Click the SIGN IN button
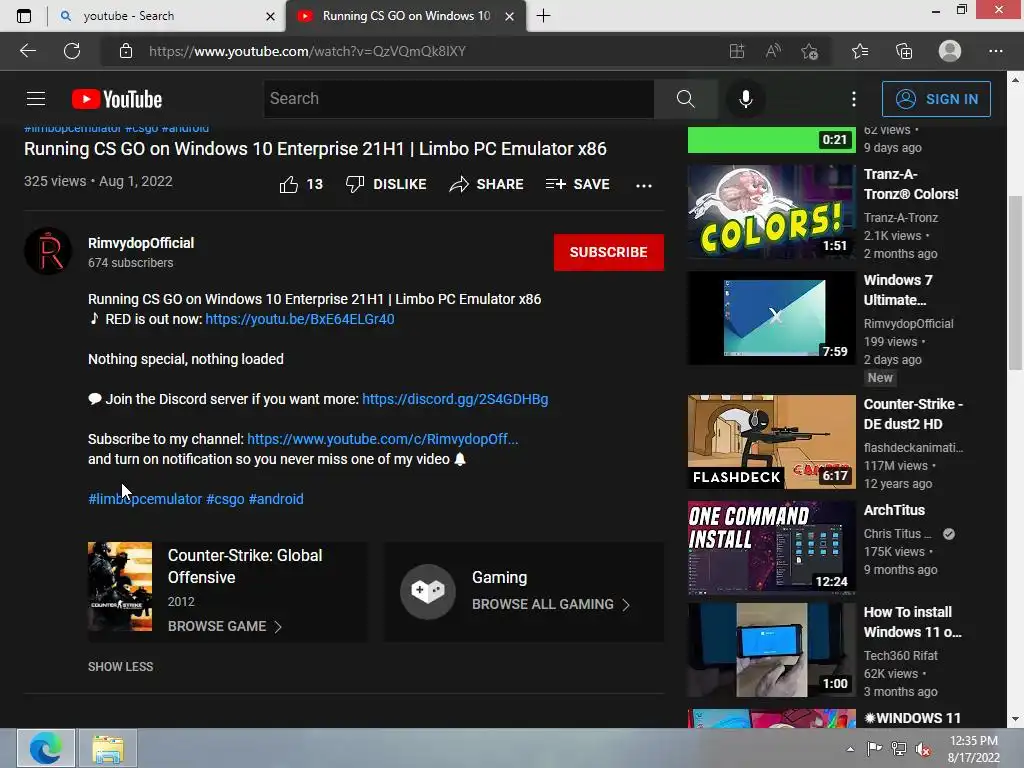 (x=936, y=99)
